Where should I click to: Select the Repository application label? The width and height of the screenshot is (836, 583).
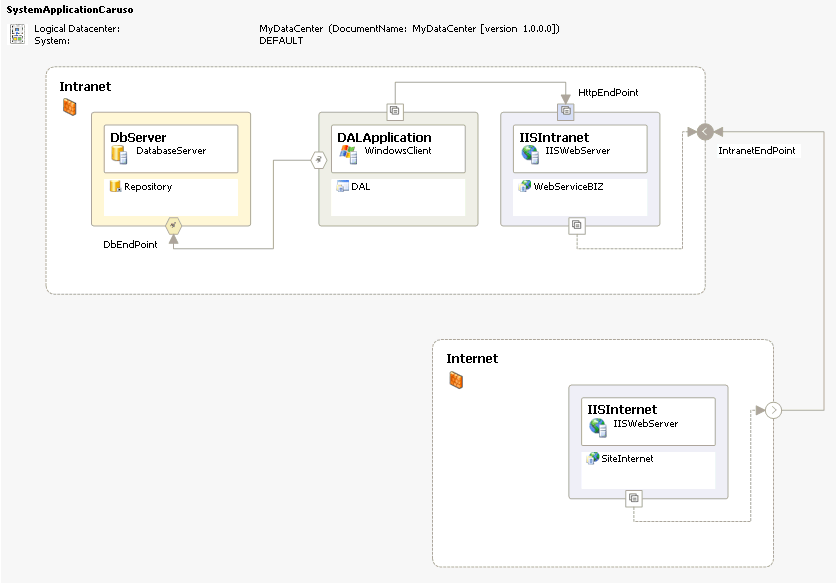tap(148, 187)
